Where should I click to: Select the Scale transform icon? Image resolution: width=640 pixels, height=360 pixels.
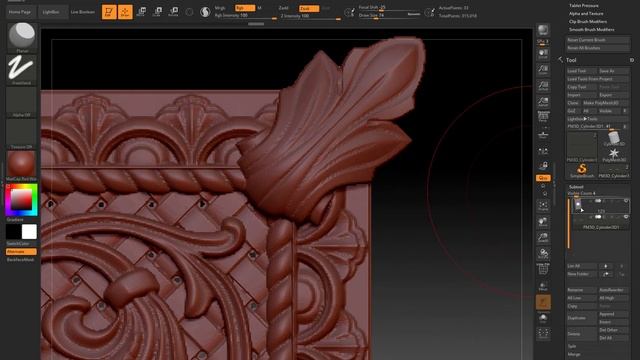click(x=157, y=12)
